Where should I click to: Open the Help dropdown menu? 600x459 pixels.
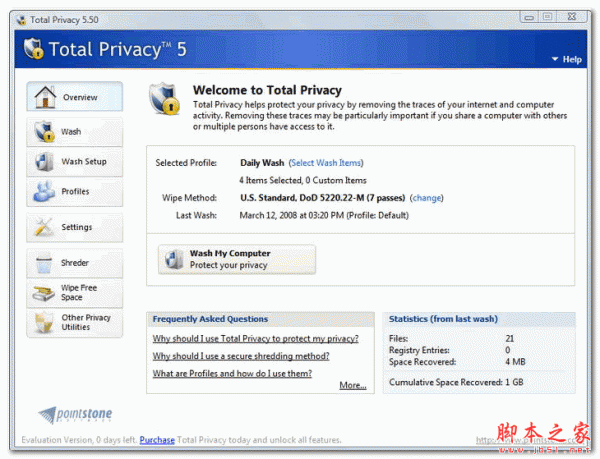[x=567, y=59]
